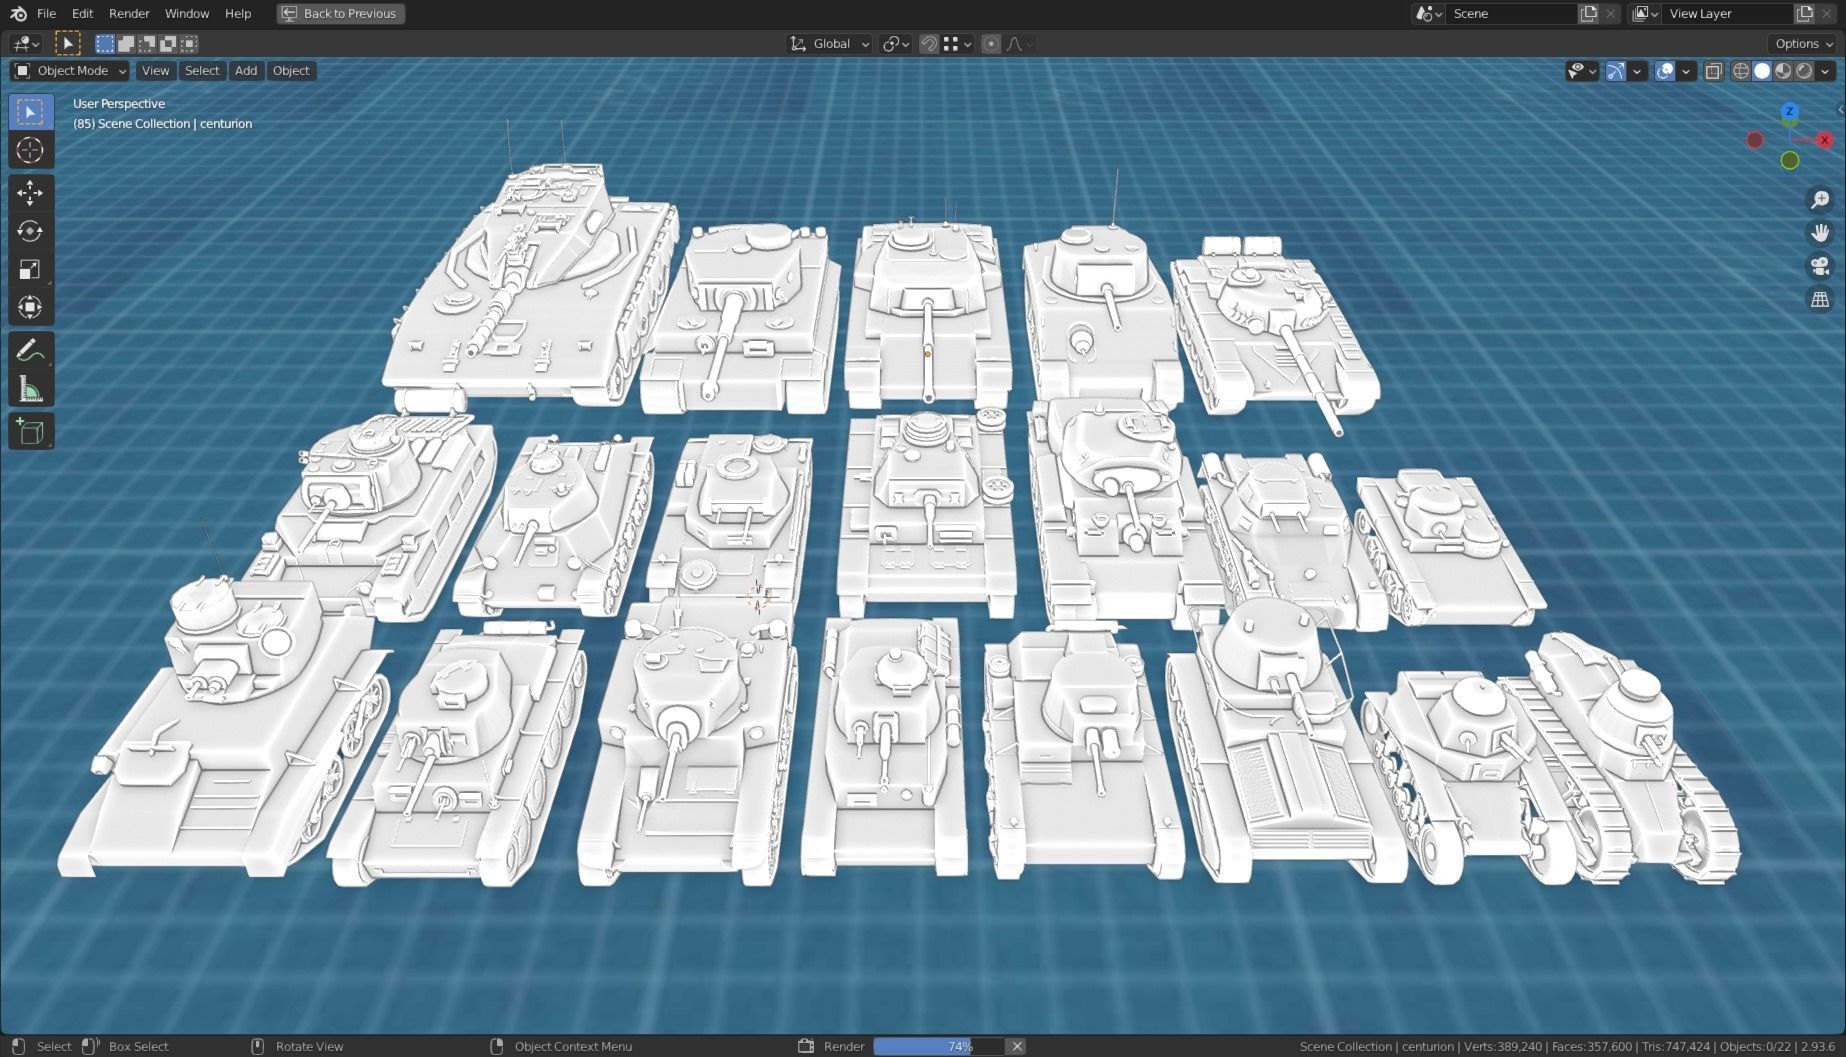Set selection mode to intersect
The image size is (1846, 1057).
(x=189, y=43)
